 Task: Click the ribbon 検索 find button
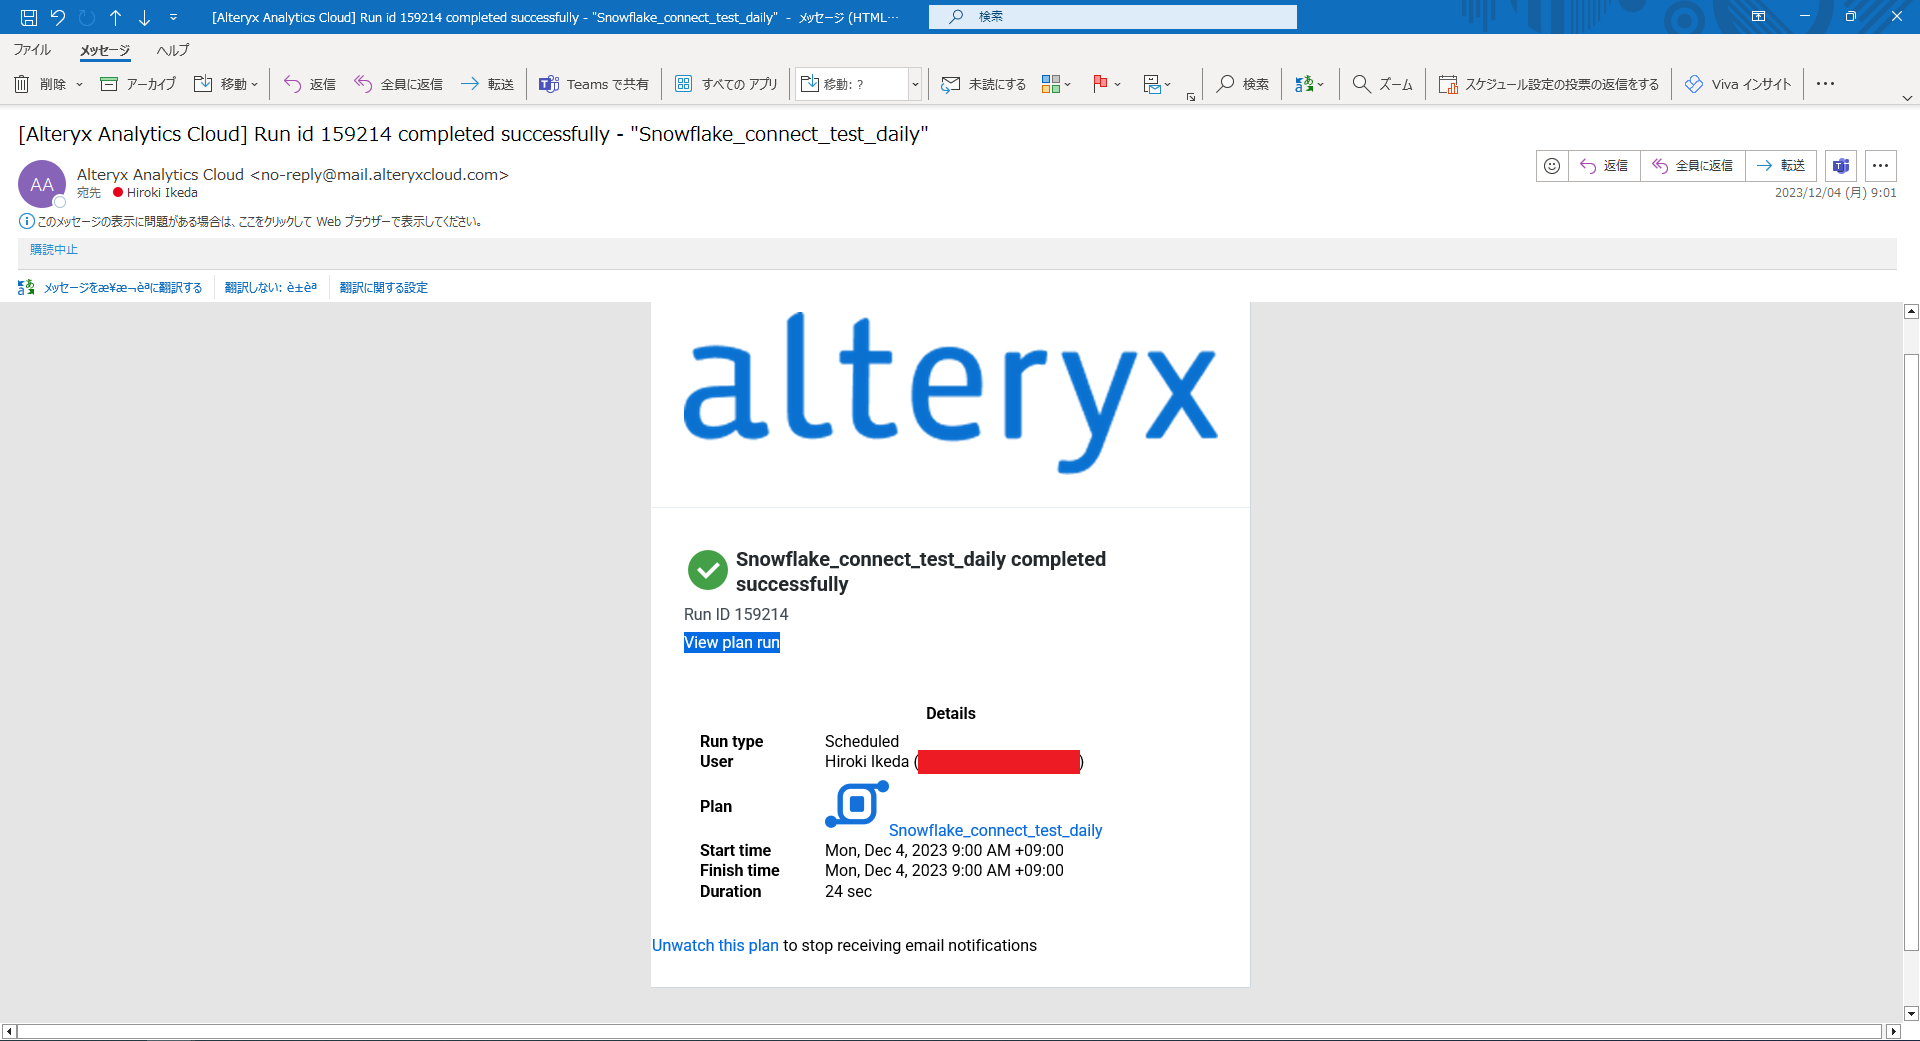point(1243,84)
